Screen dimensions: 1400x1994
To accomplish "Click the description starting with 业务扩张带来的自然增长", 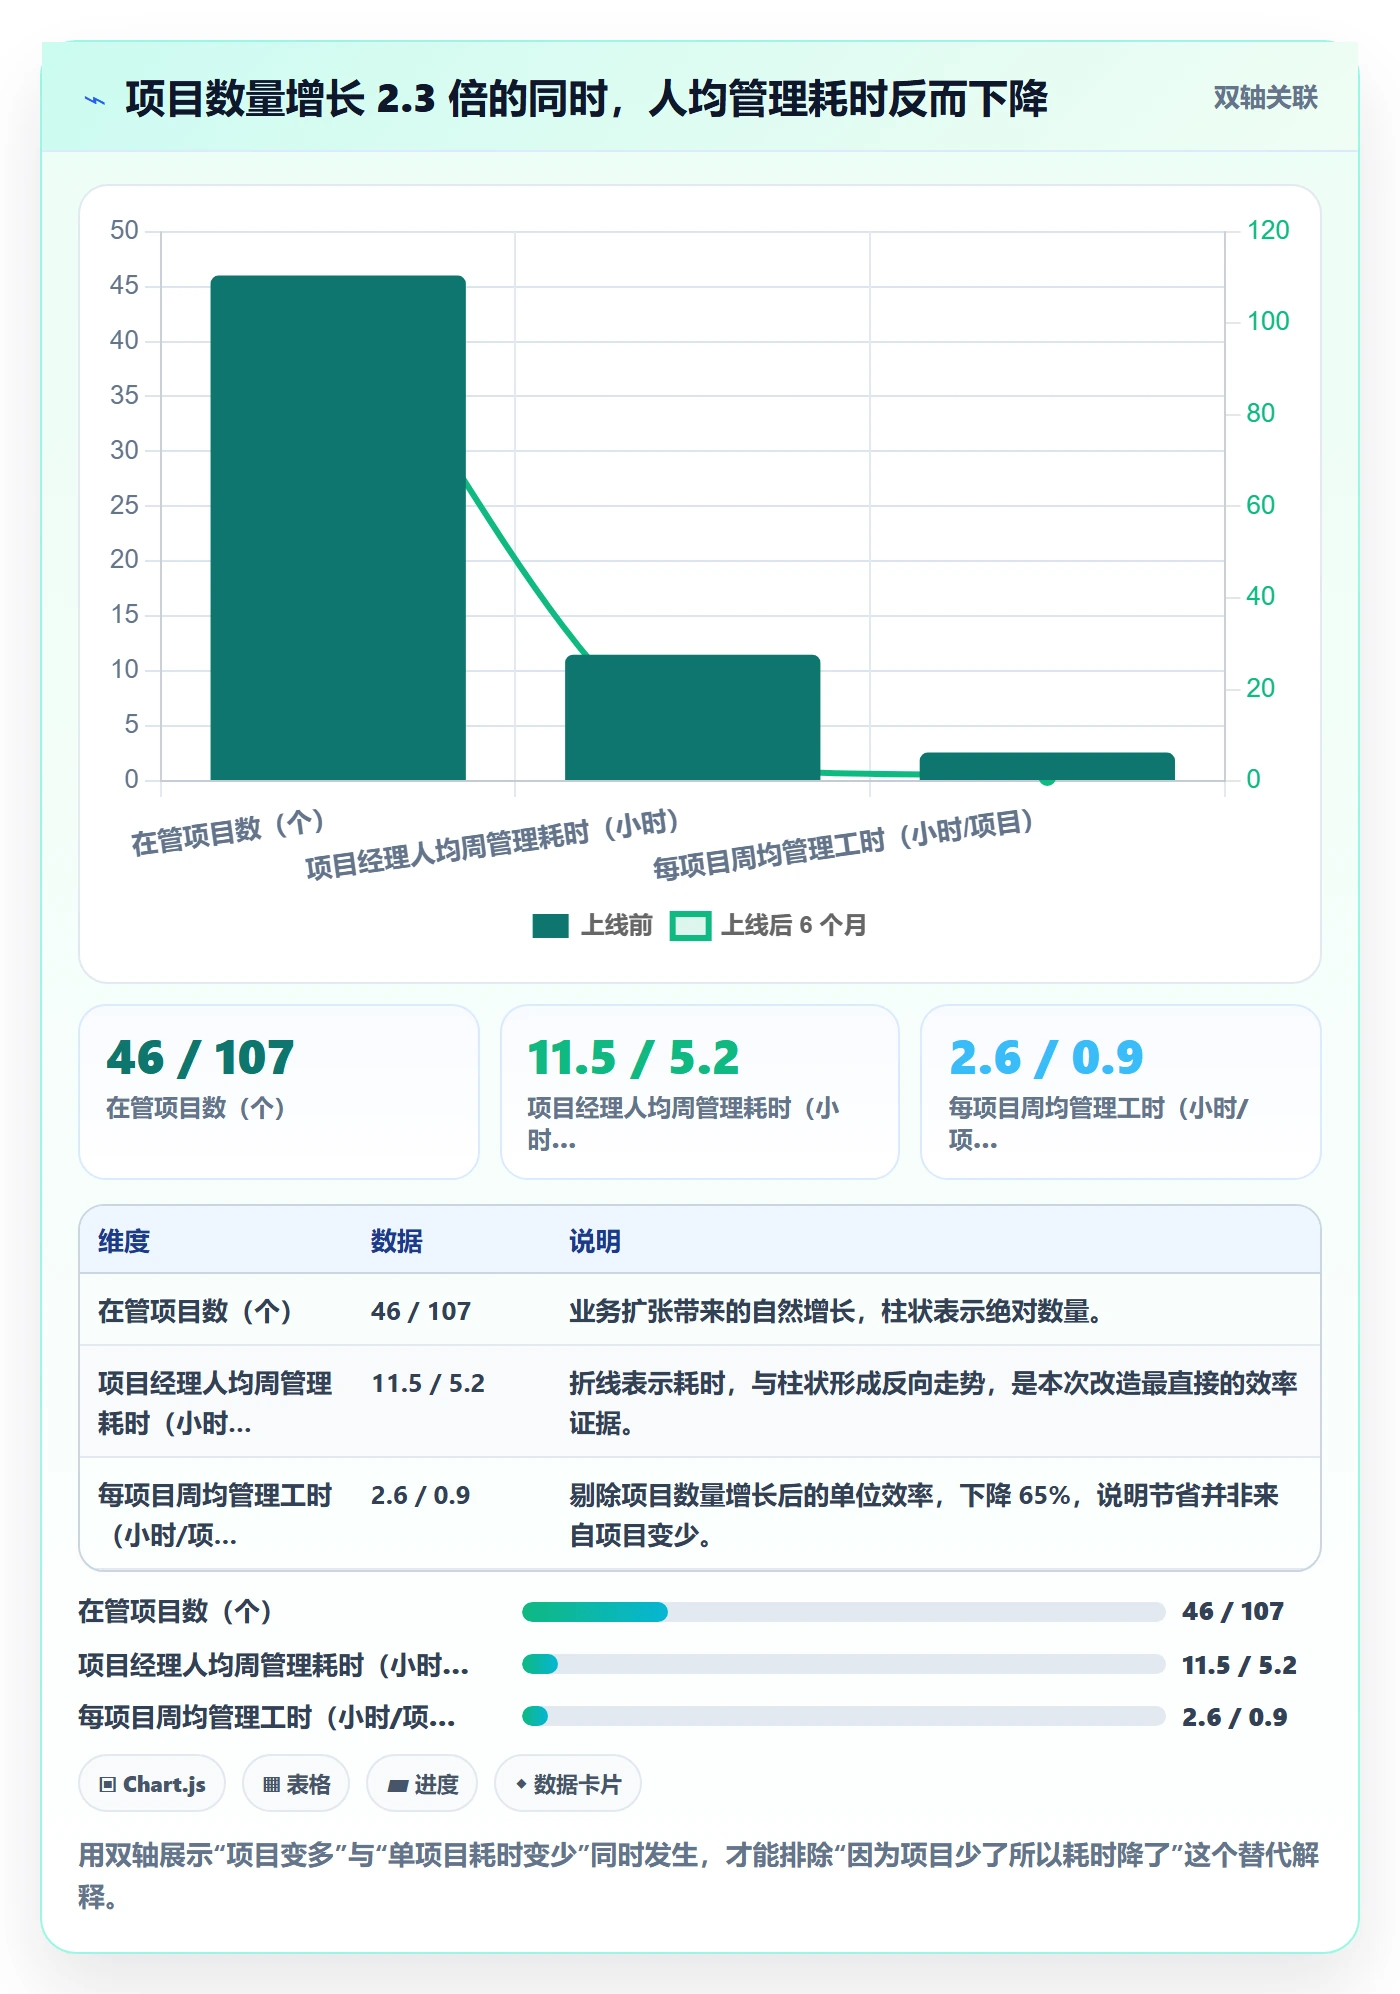I will click(x=836, y=1311).
